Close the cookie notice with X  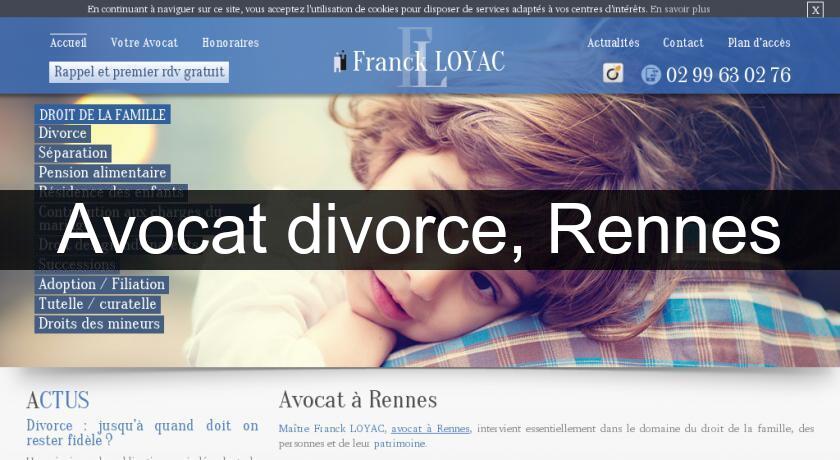point(815,10)
